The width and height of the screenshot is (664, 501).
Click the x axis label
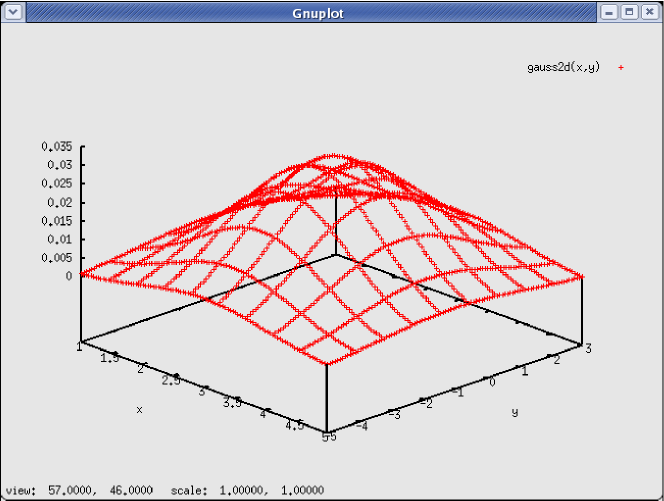pyautogui.click(x=139, y=410)
